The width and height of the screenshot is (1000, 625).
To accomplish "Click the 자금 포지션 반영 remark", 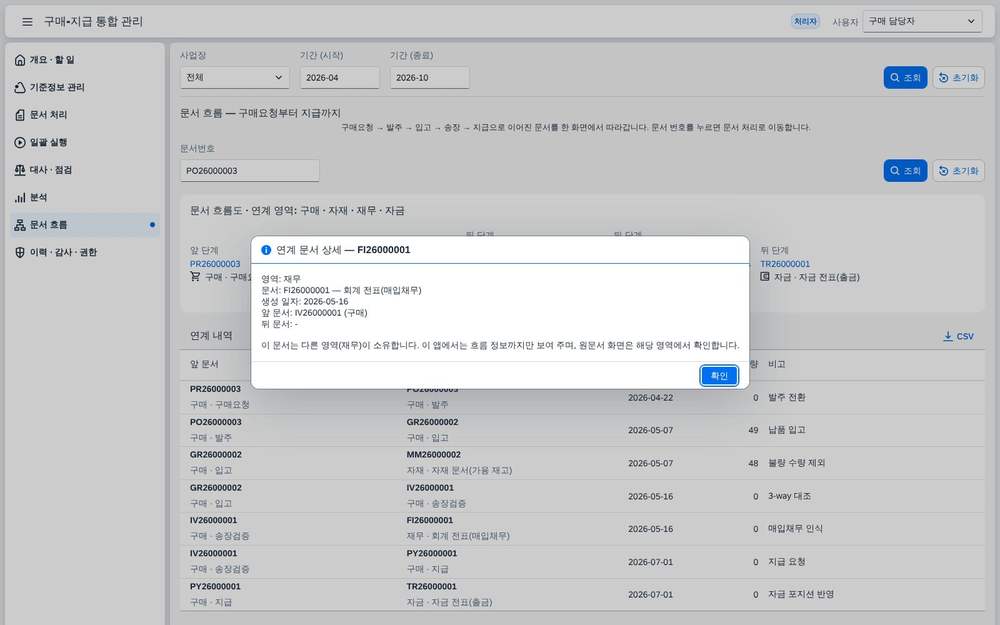I will 800,594.
